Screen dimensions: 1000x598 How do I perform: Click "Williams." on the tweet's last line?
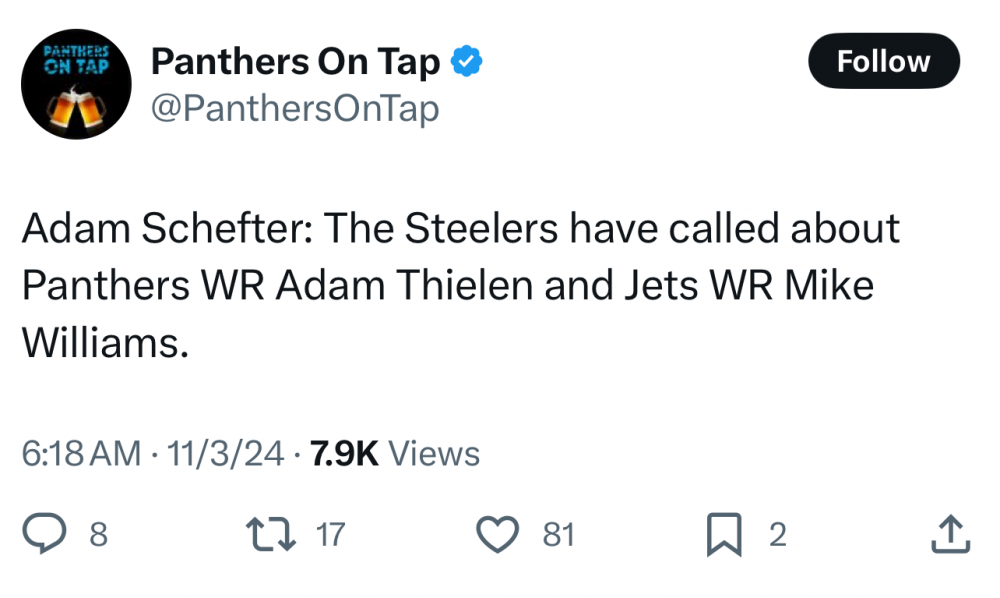[x=105, y=342]
